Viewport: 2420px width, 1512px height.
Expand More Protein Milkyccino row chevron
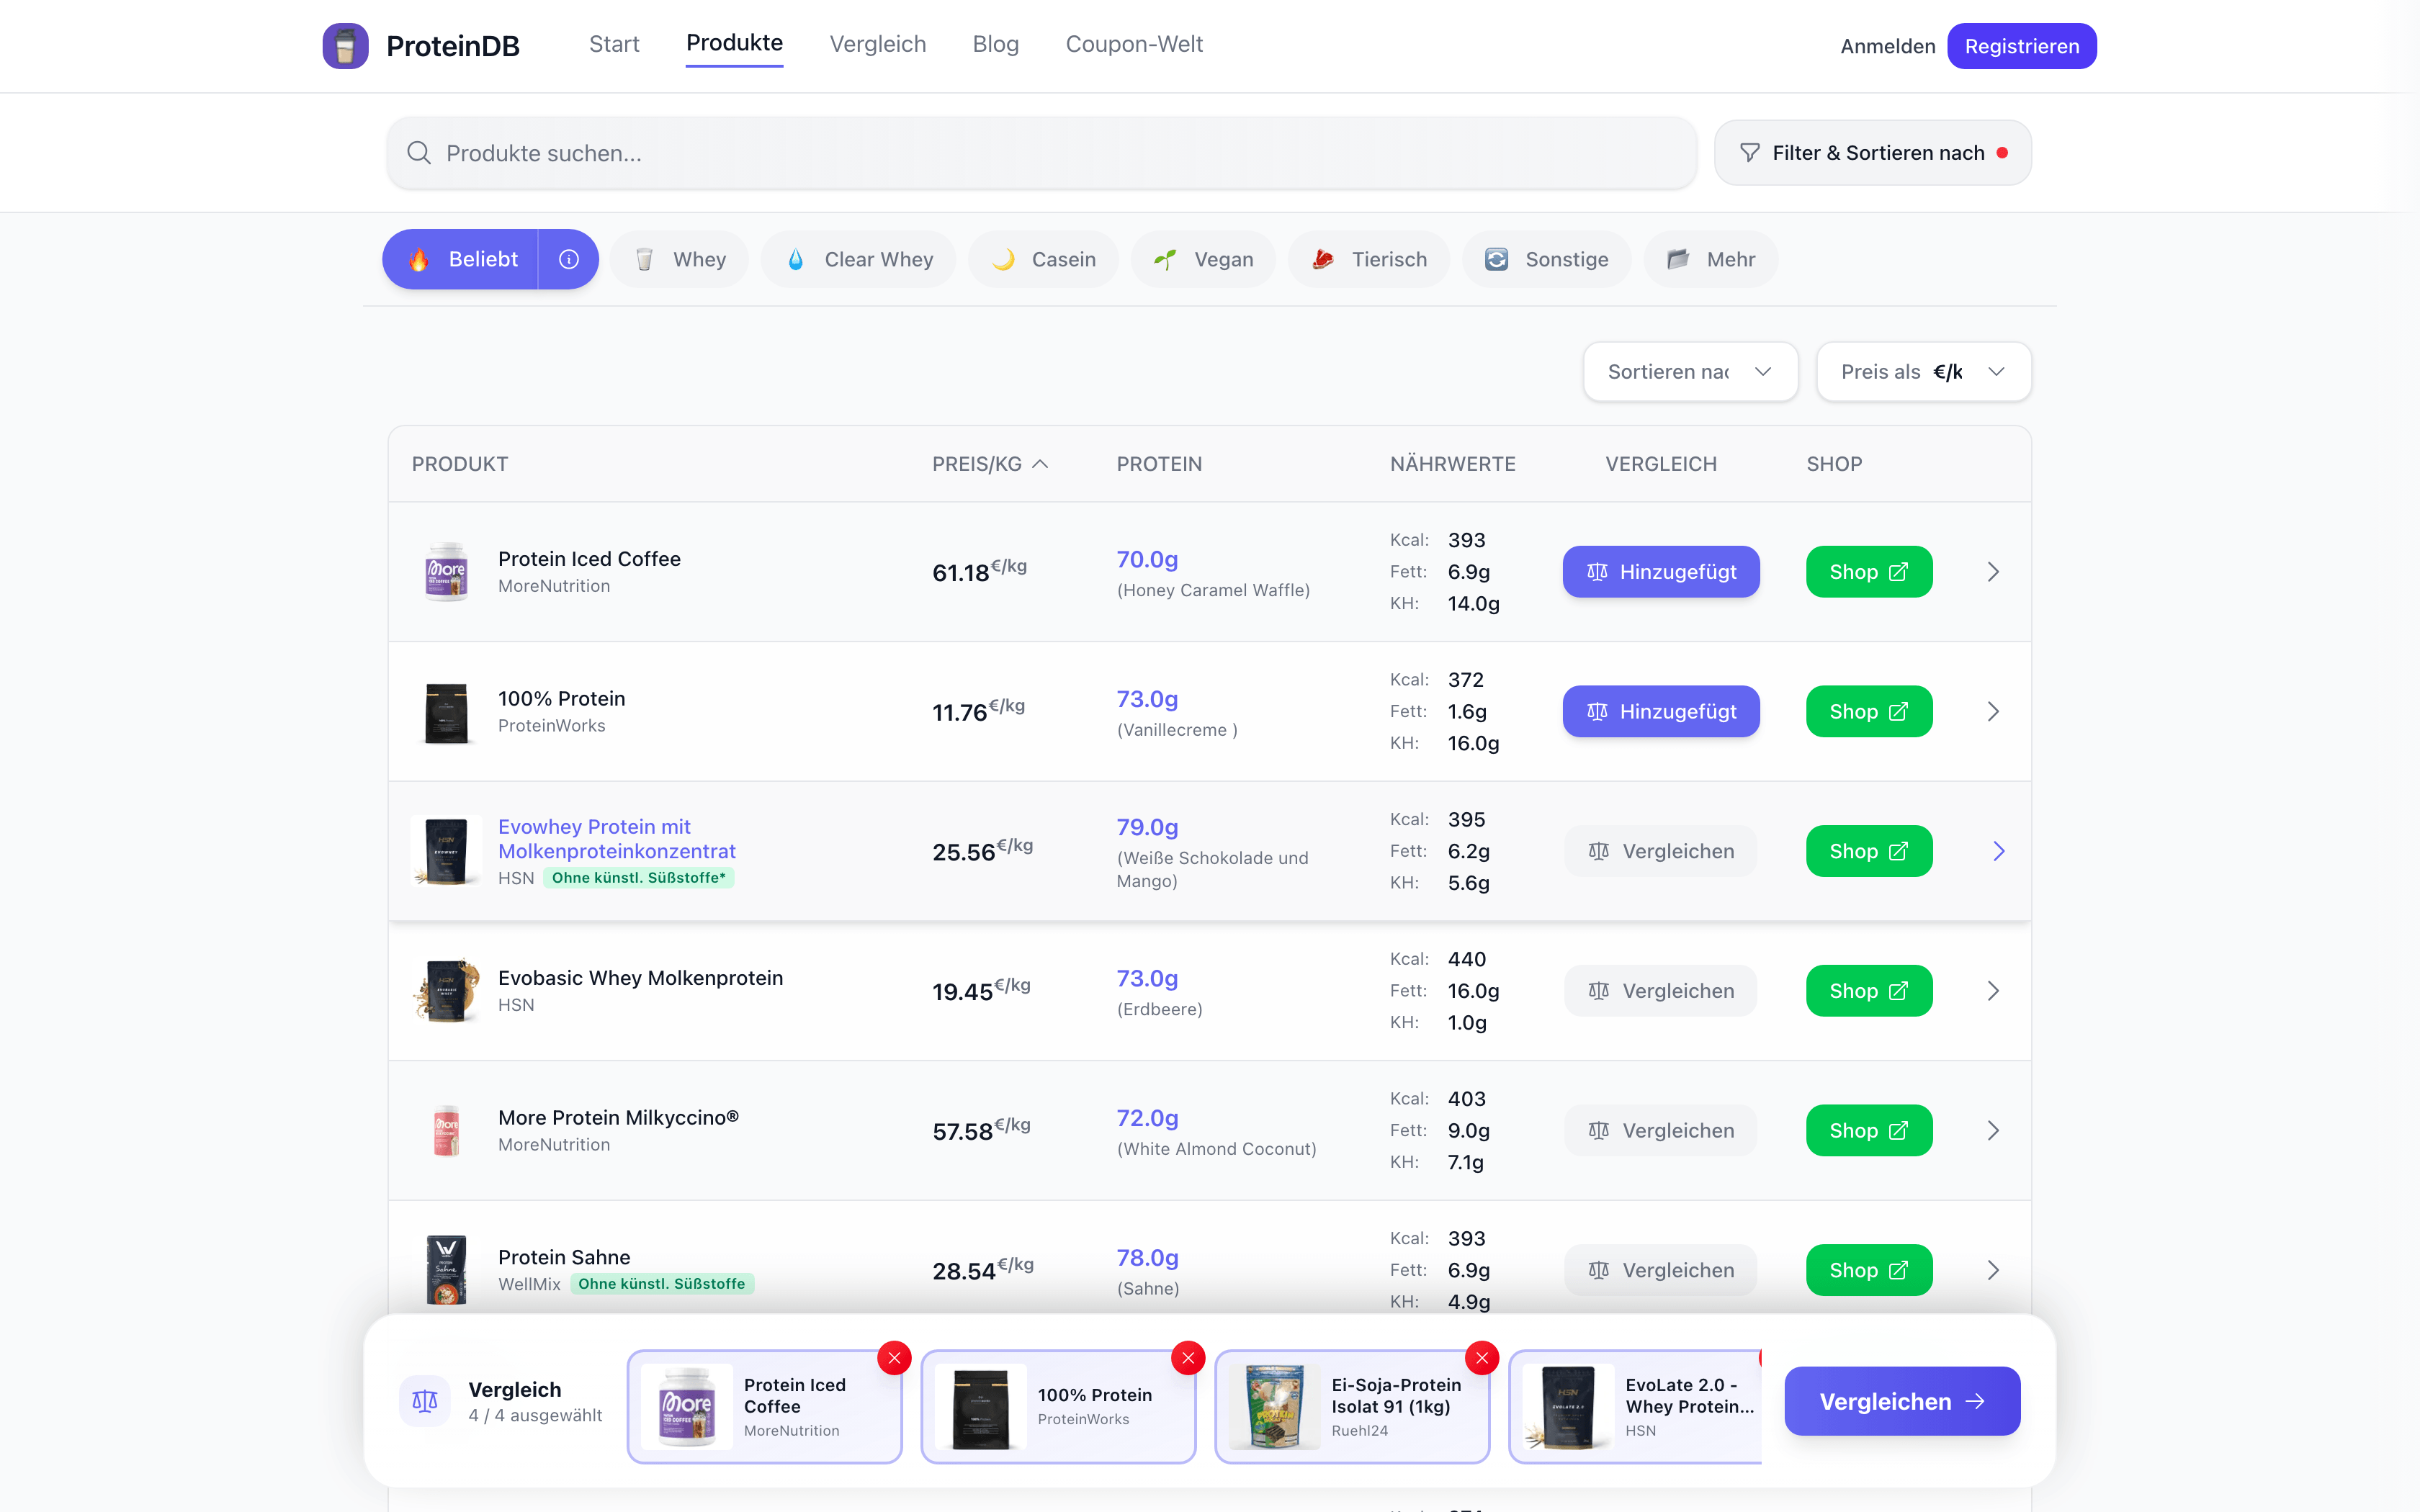click(x=1993, y=1131)
